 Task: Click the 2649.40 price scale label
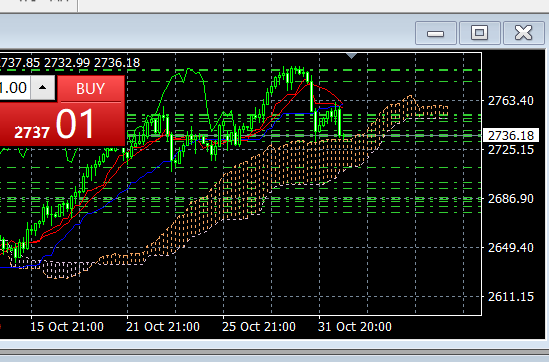(x=510, y=248)
